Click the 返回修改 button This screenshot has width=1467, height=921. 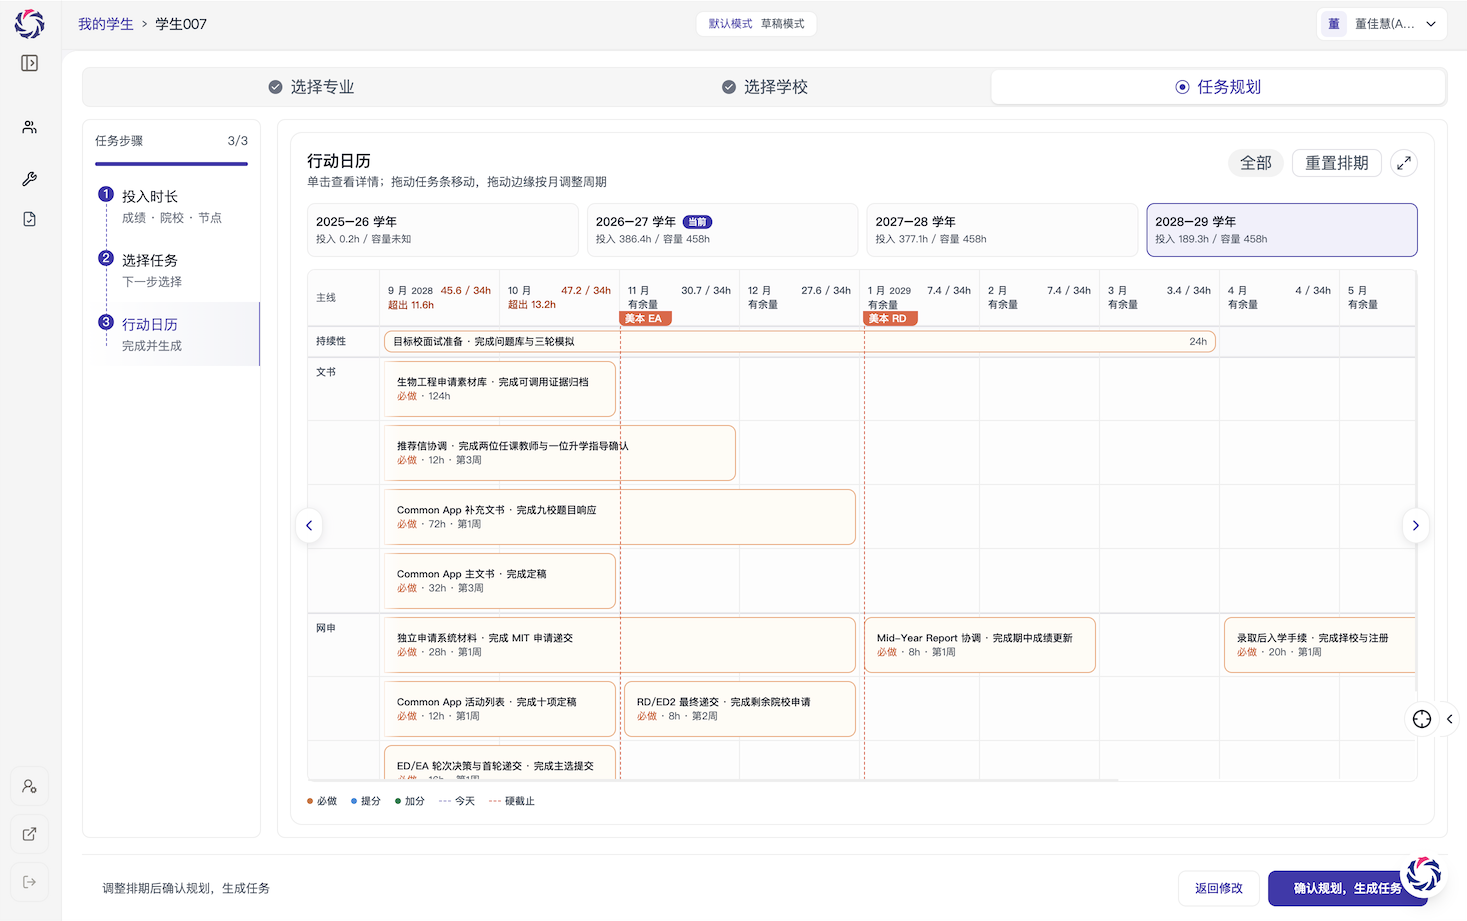tap(1219, 888)
